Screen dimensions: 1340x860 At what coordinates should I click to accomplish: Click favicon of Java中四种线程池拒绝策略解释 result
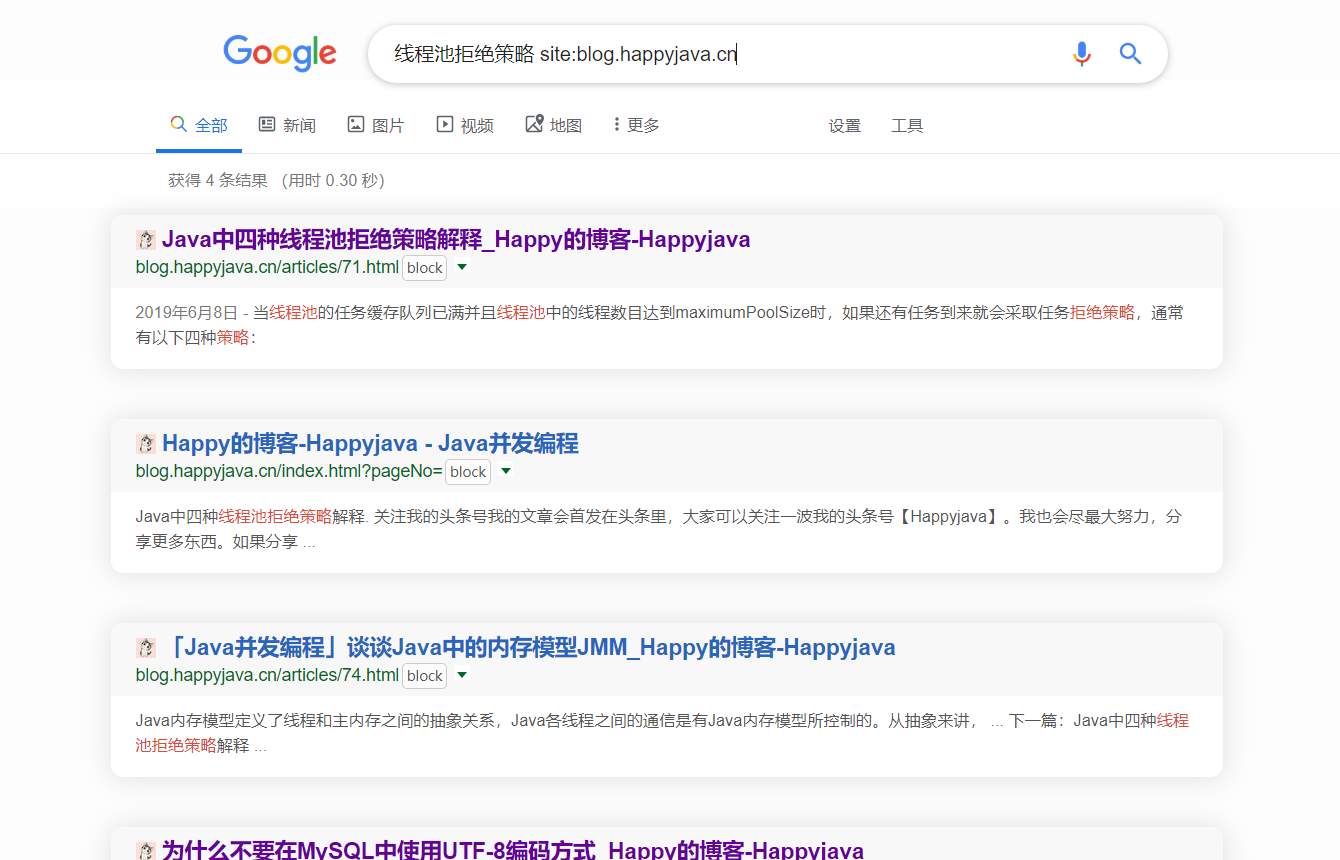pyautogui.click(x=146, y=240)
